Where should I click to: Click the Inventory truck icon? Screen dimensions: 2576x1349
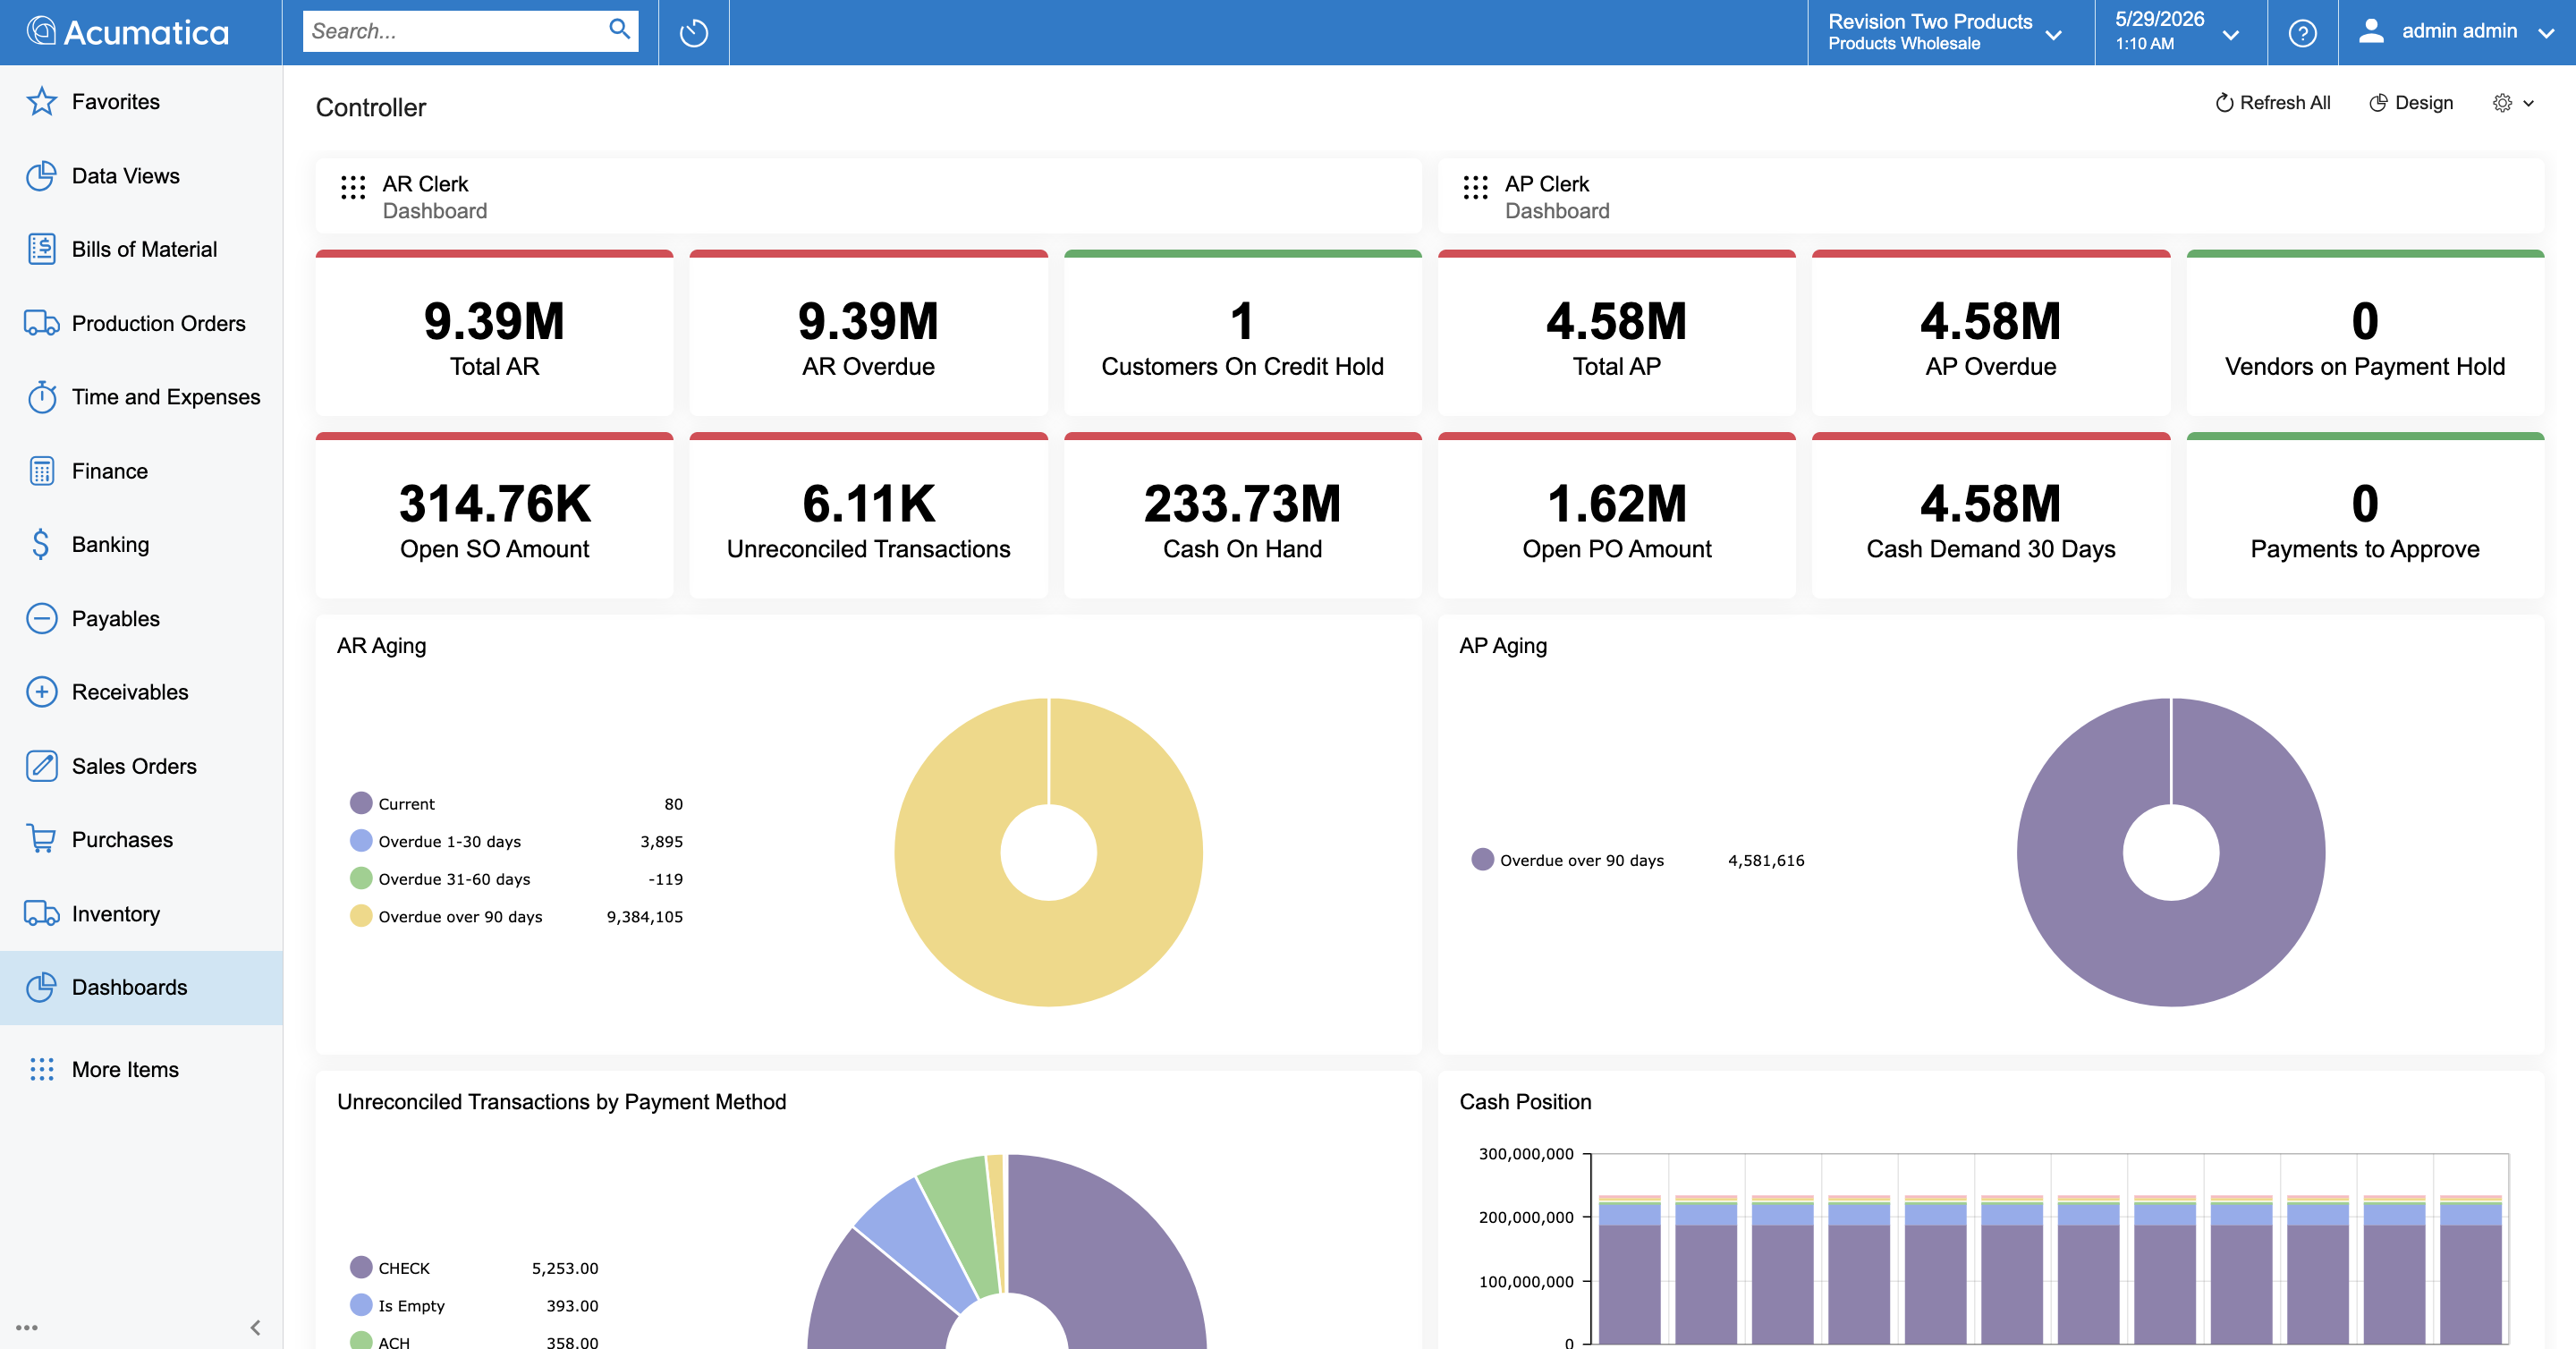click(41, 913)
